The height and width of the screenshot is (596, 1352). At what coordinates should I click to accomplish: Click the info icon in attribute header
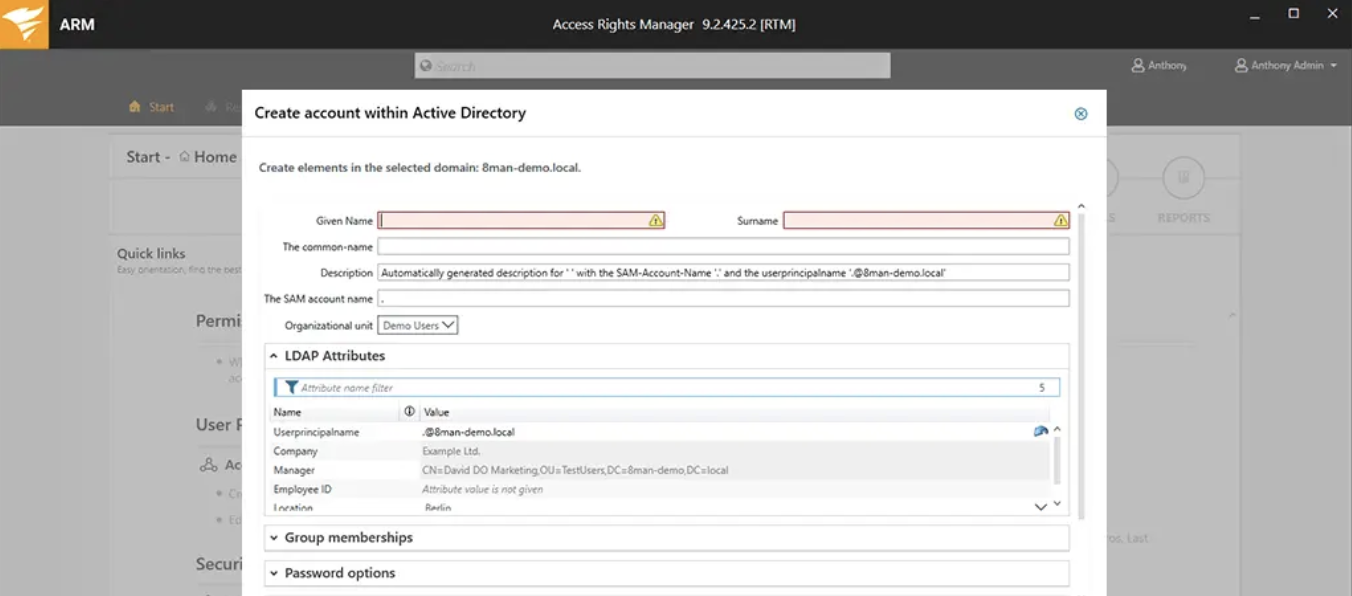tap(409, 412)
